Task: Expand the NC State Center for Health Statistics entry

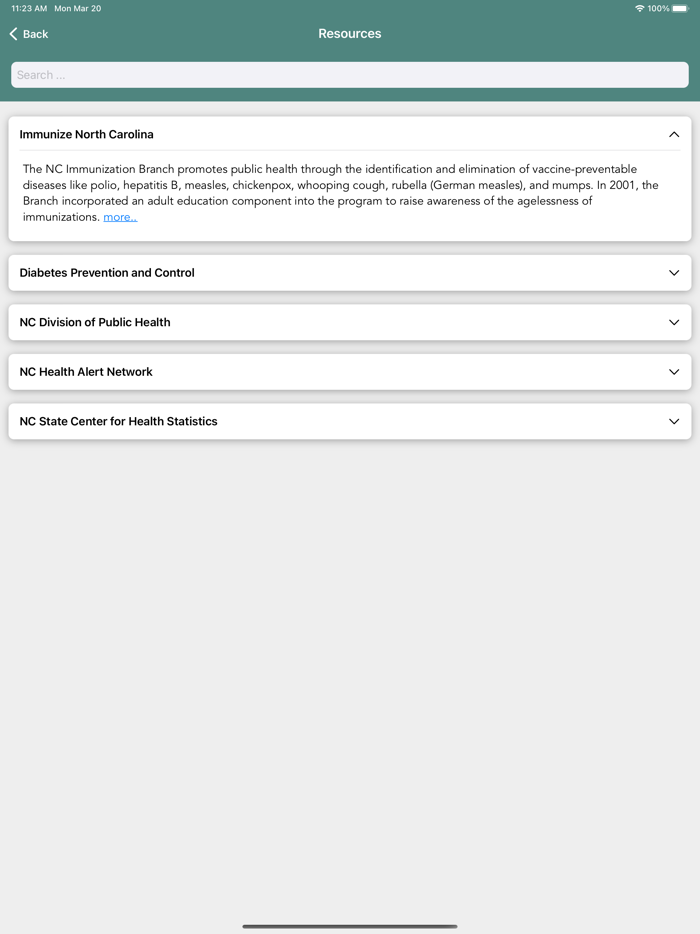Action: point(350,421)
